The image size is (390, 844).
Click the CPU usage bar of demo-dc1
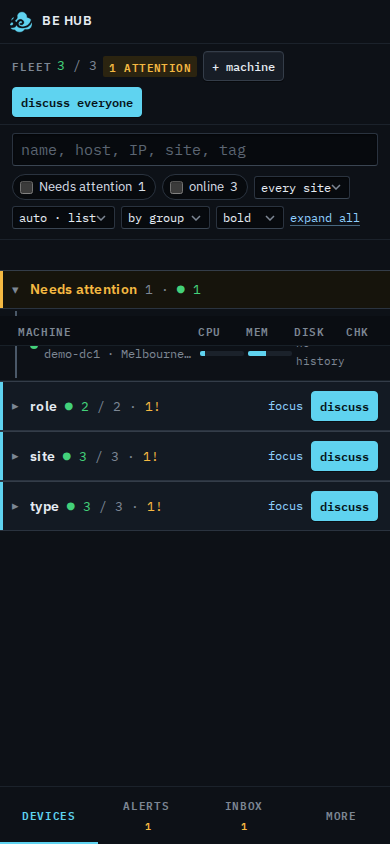pos(222,354)
